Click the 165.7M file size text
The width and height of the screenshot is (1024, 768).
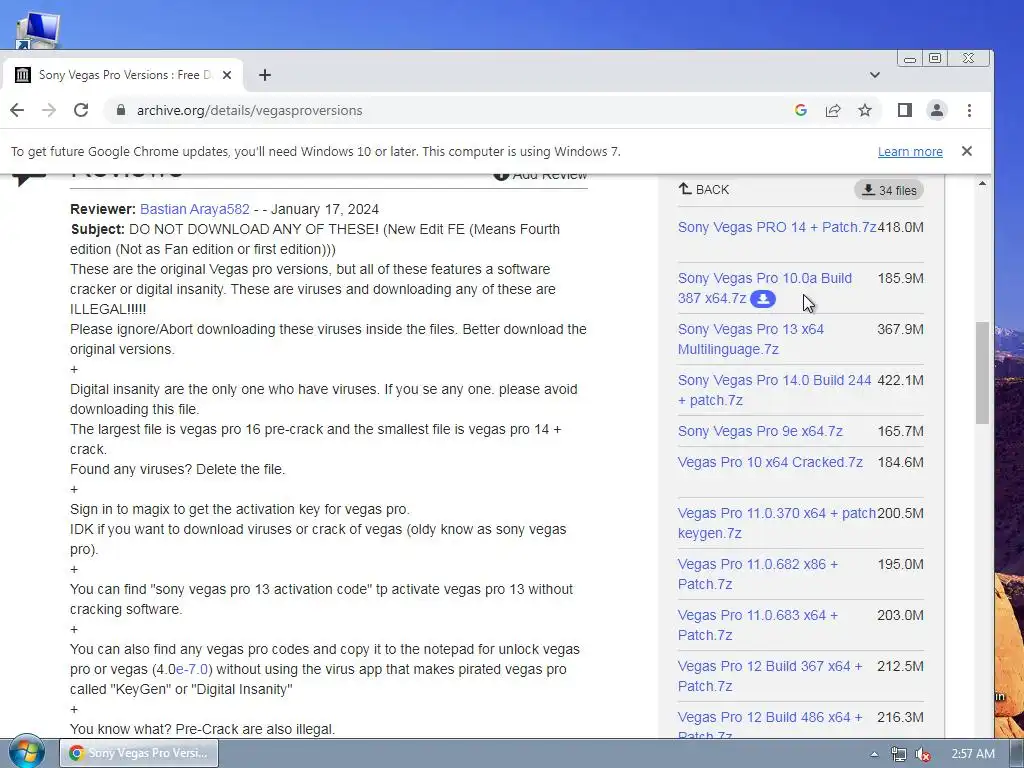pos(901,431)
